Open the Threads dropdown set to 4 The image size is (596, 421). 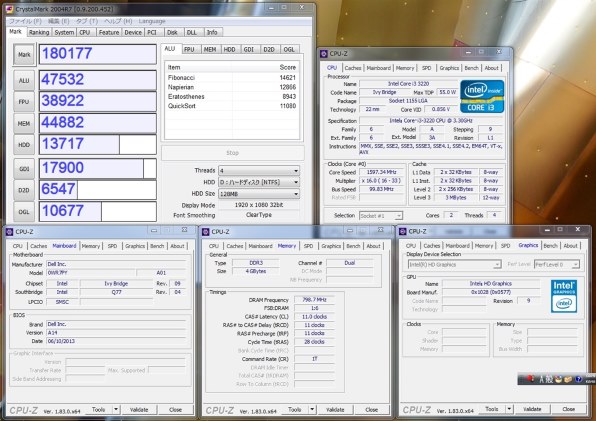pos(259,171)
